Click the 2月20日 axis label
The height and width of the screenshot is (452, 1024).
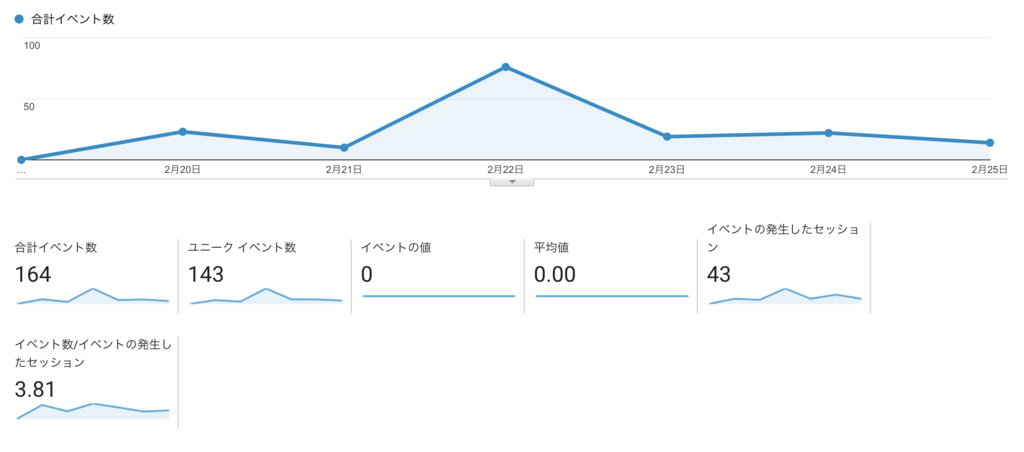point(182,169)
